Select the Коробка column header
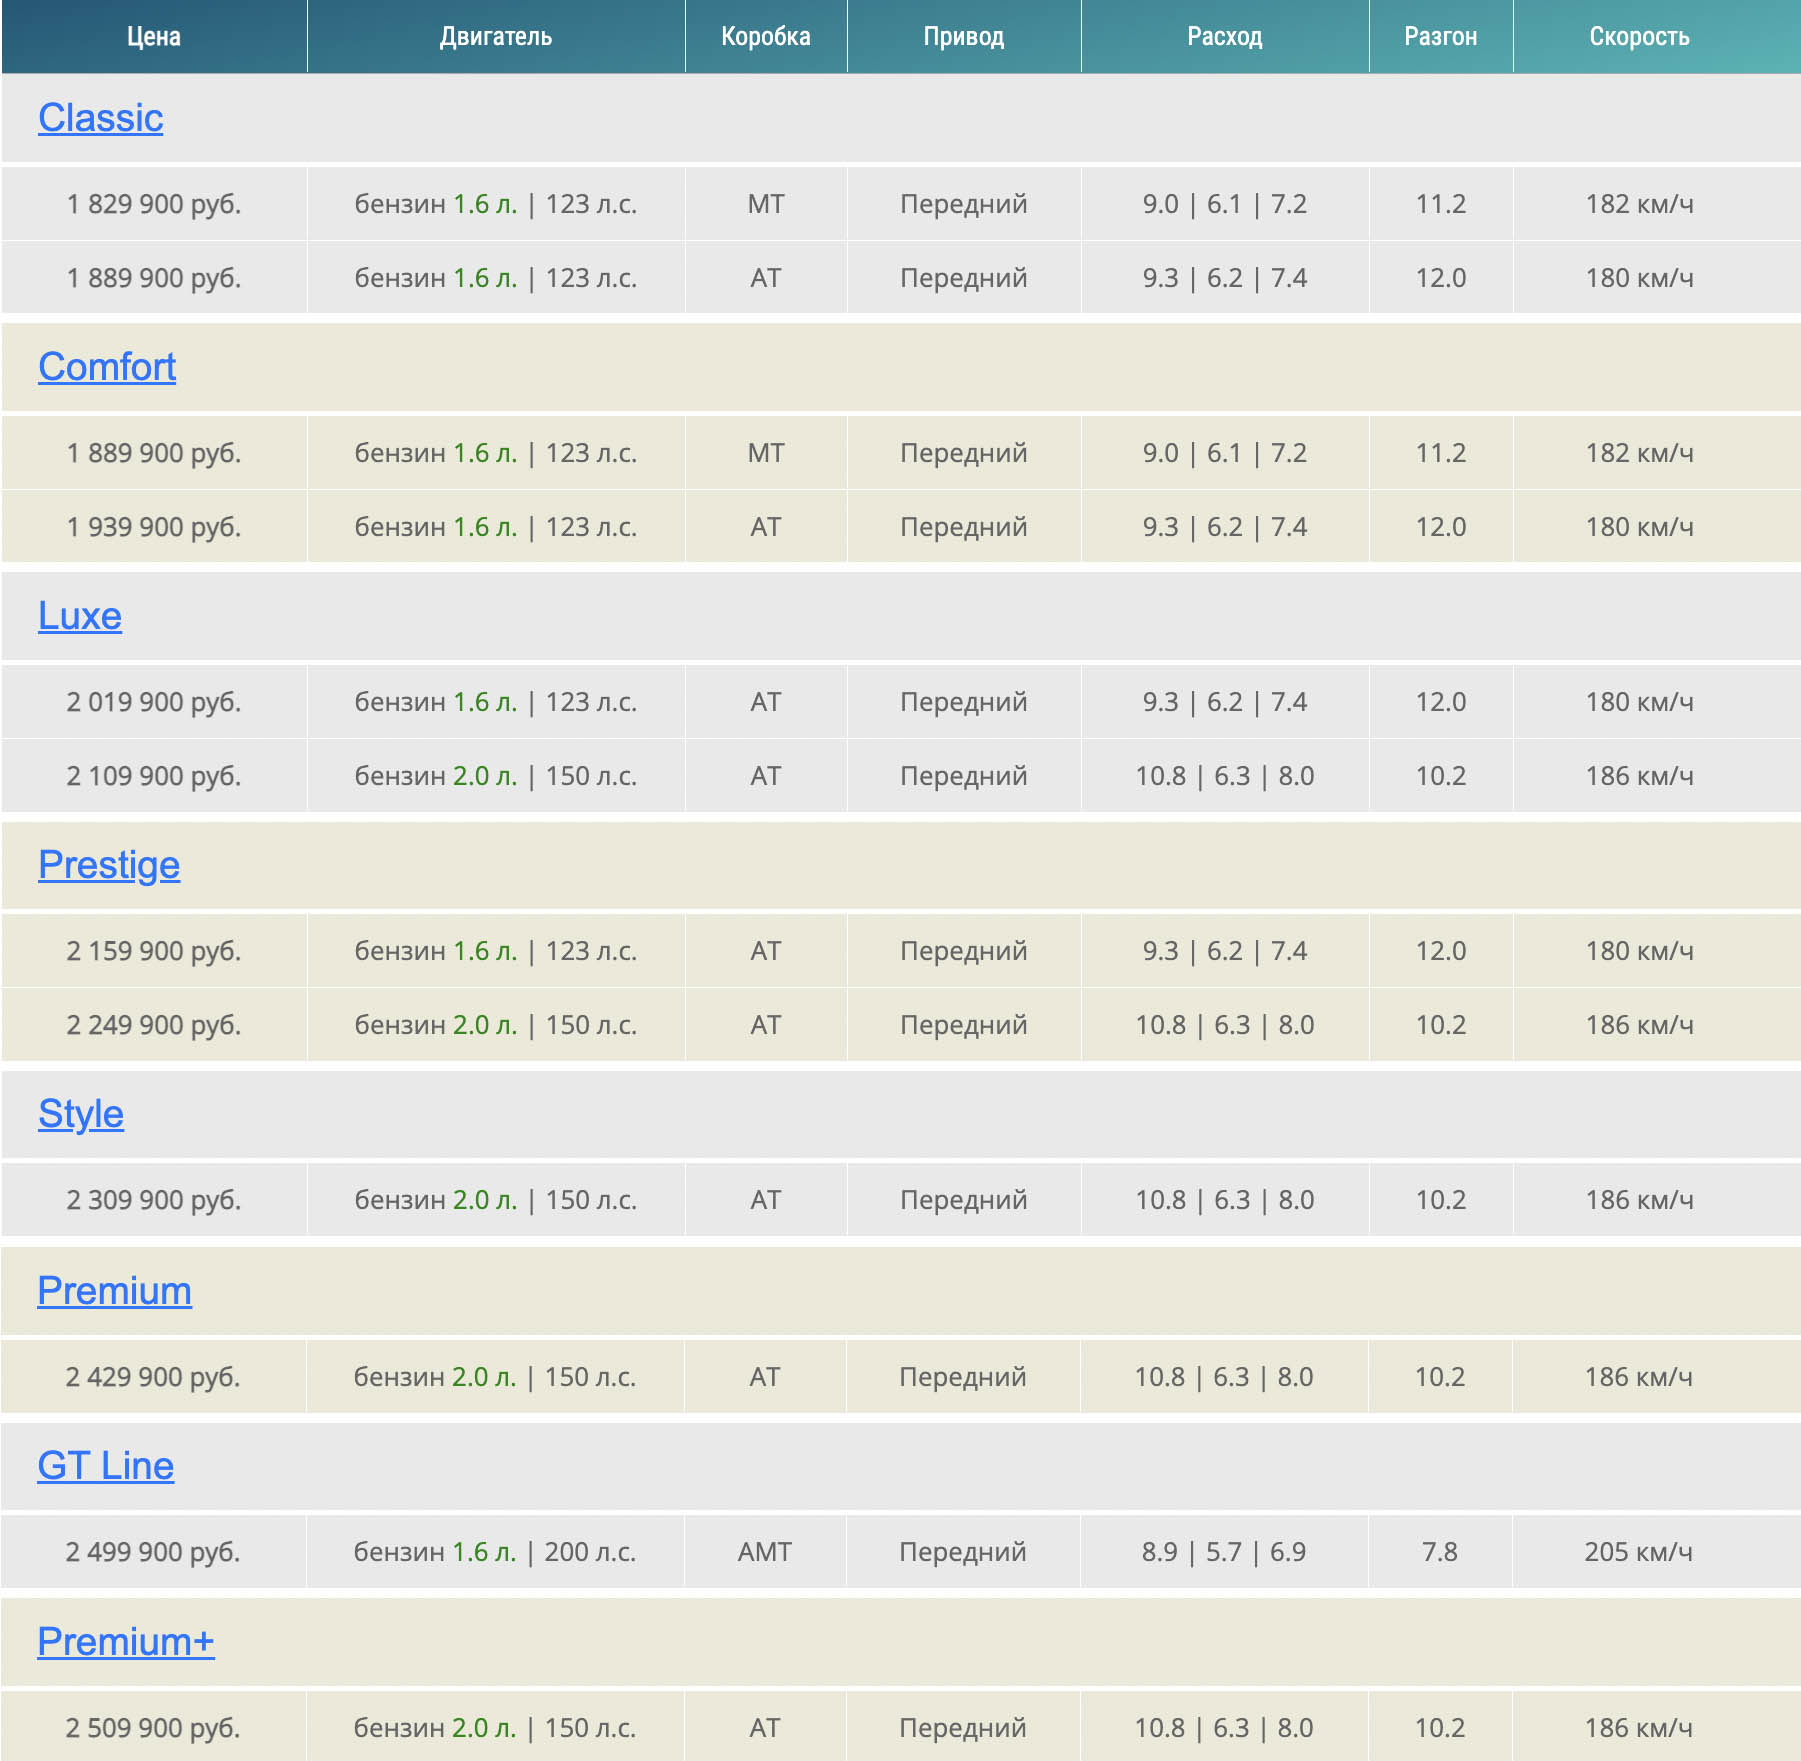Screen dimensions: 1801x1761 click(766, 37)
